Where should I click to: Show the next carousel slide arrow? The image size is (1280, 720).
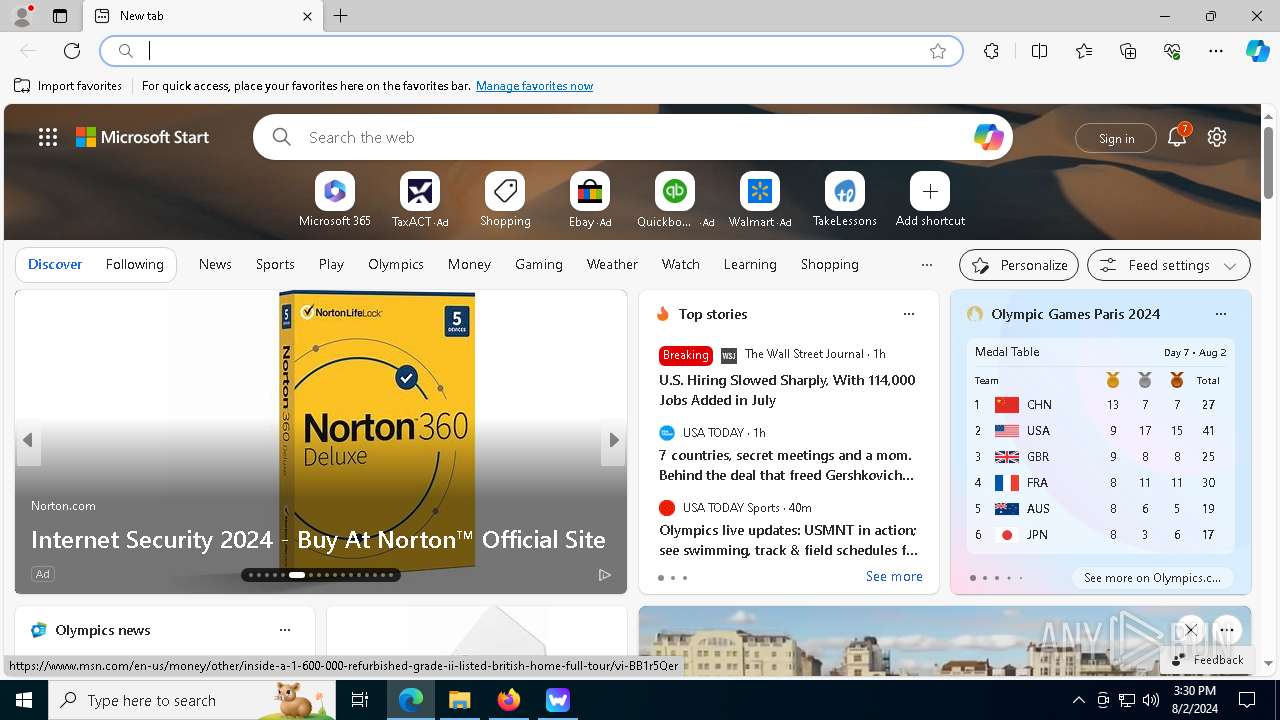point(614,440)
